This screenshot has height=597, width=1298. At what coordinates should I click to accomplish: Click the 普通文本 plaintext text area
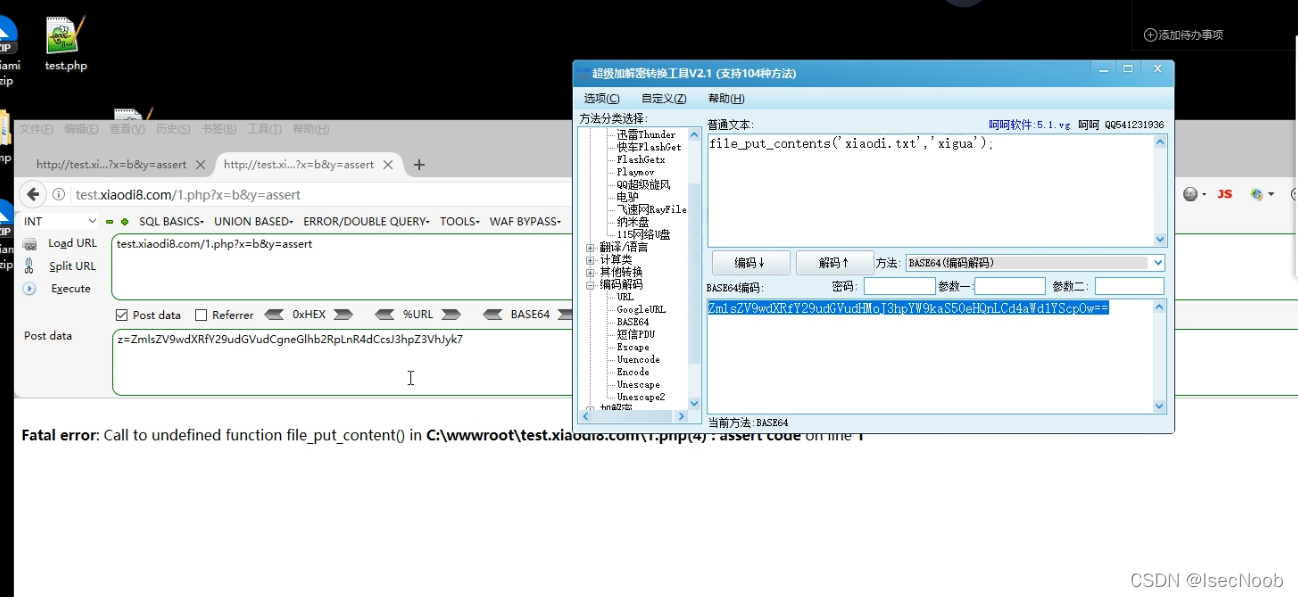coord(930,190)
